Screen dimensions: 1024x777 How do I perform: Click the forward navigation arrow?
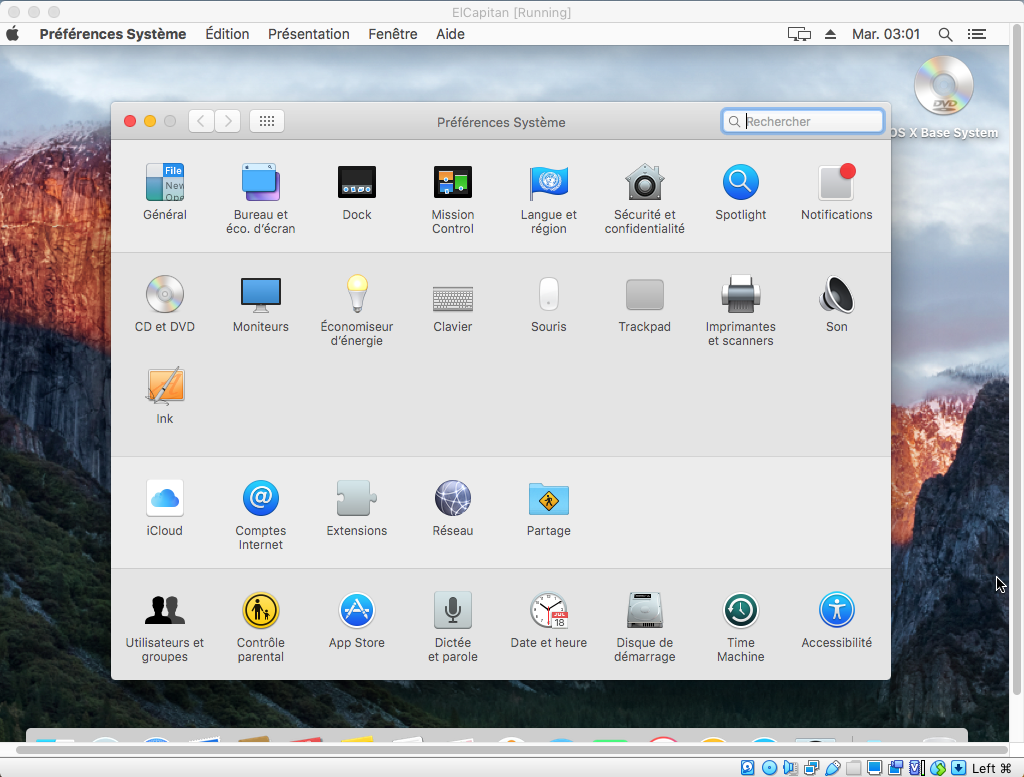(228, 121)
